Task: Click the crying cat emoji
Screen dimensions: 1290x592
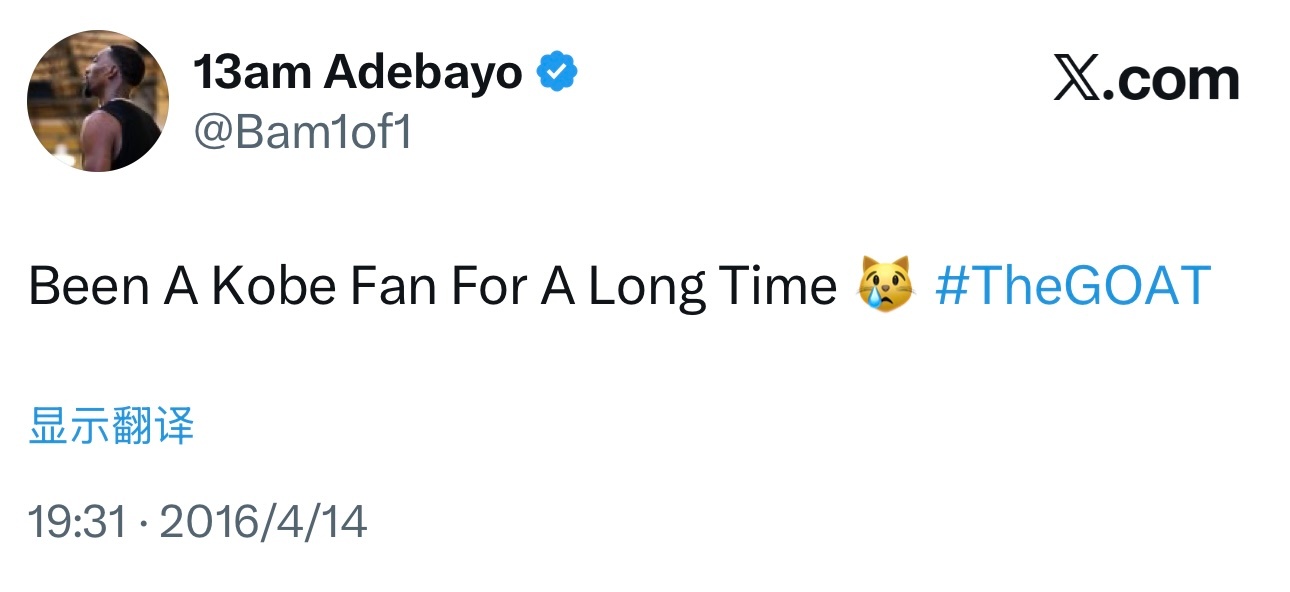Action: pyautogui.click(x=886, y=286)
